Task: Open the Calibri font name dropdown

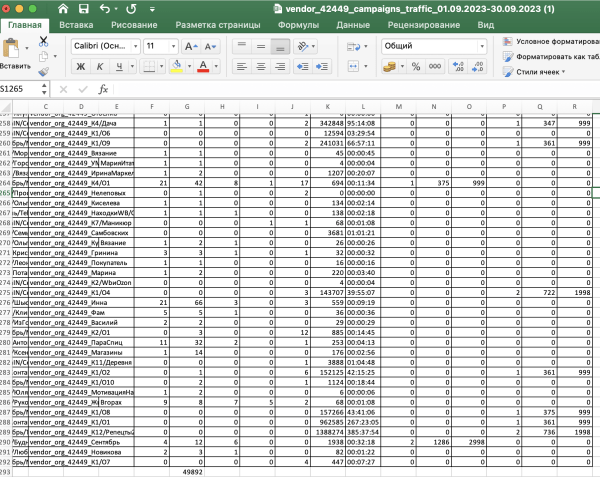Action: coord(102,46)
